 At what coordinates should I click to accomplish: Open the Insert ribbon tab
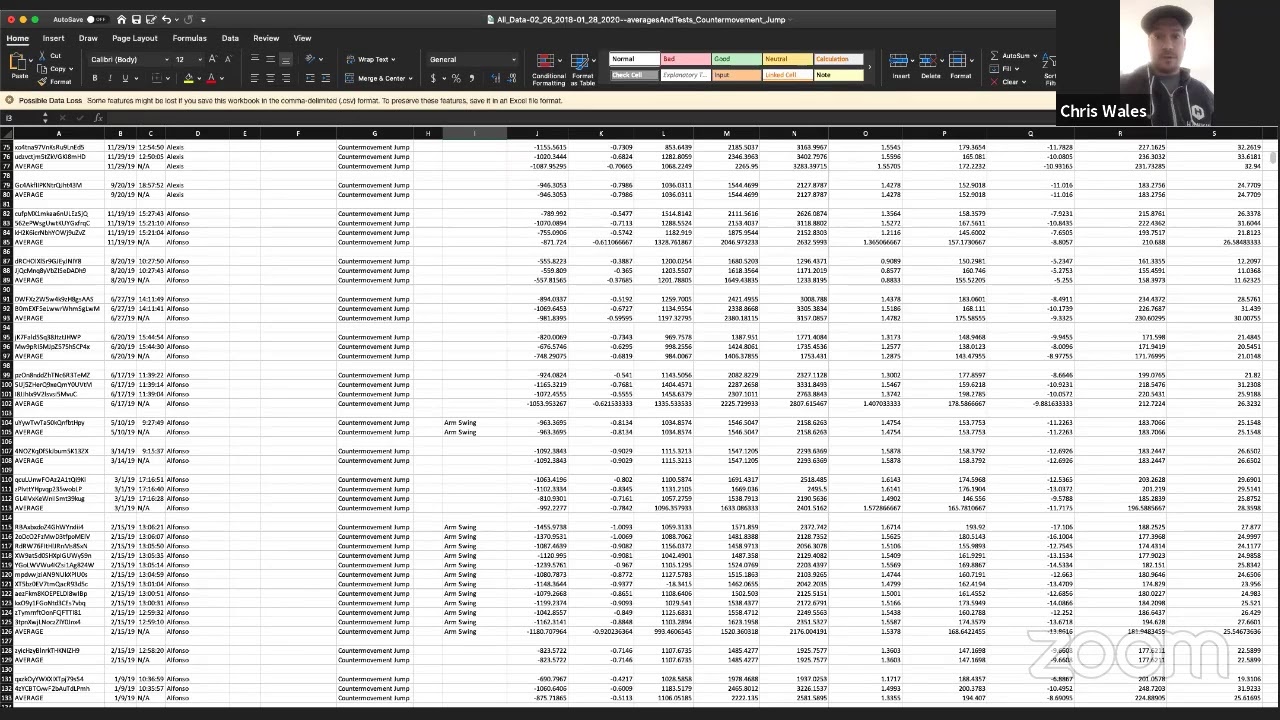[x=53, y=38]
